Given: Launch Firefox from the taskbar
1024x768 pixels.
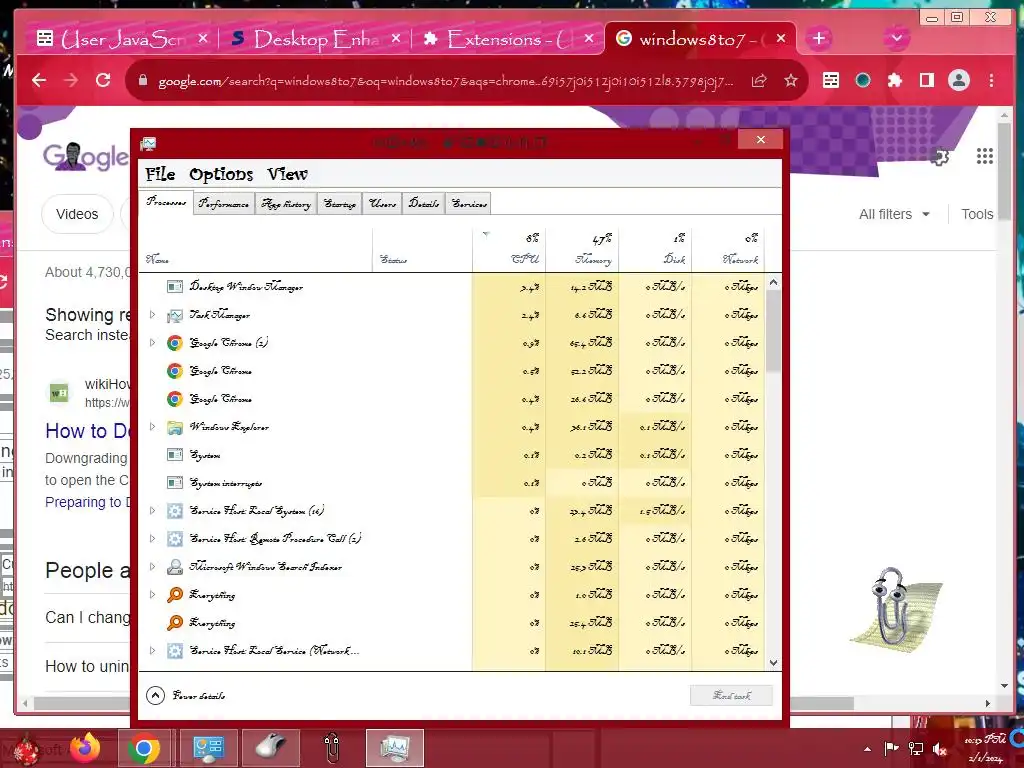Looking at the screenshot, I should click(x=86, y=748).
